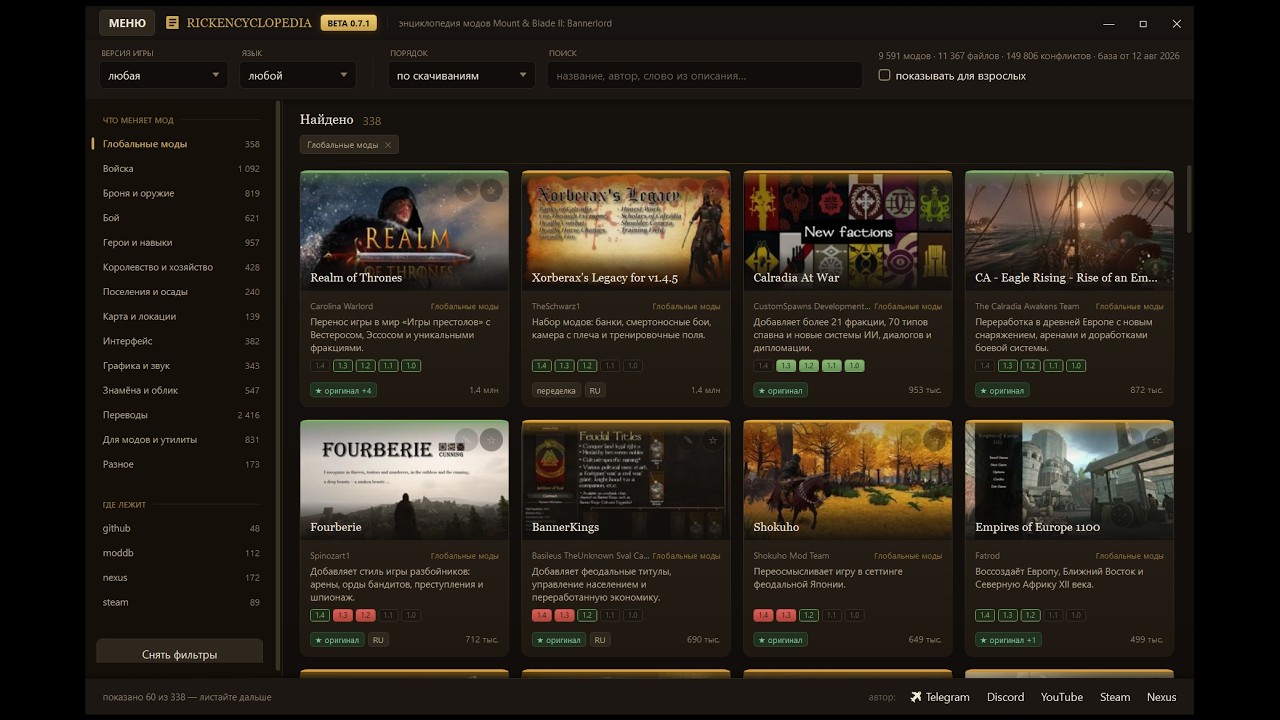Viewport: 1280px width, 720px height.
Task: Click the 'Carolina Warlord' author name
Action: click(341, 307)
